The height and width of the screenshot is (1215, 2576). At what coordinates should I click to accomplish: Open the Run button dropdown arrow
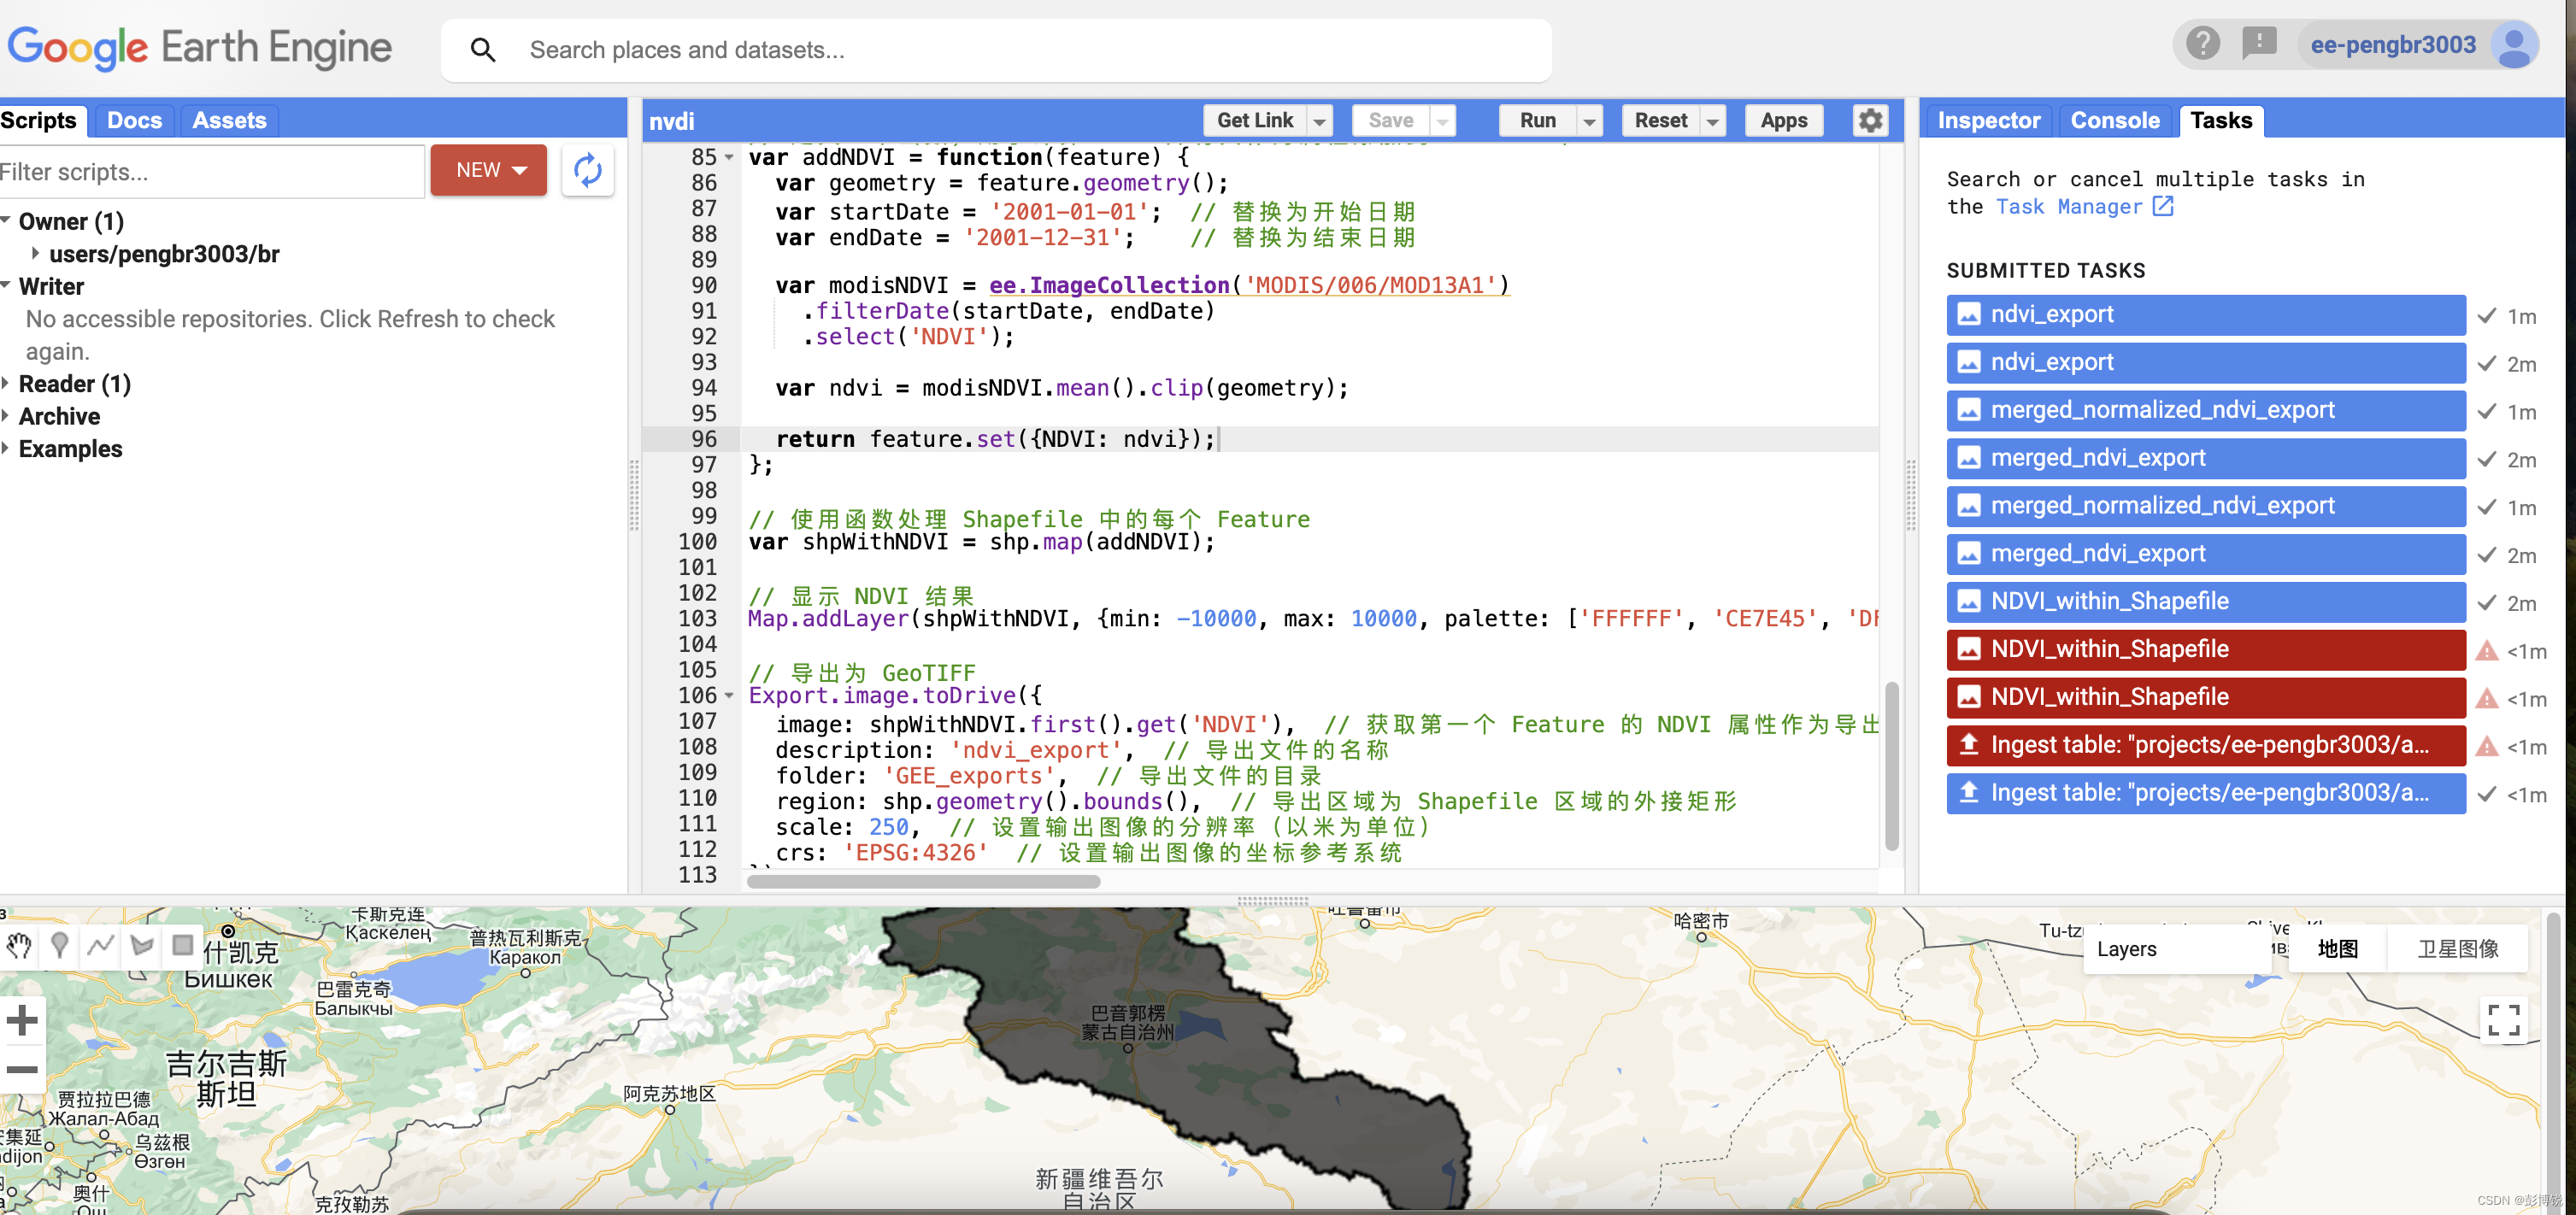coord(1589,121)
